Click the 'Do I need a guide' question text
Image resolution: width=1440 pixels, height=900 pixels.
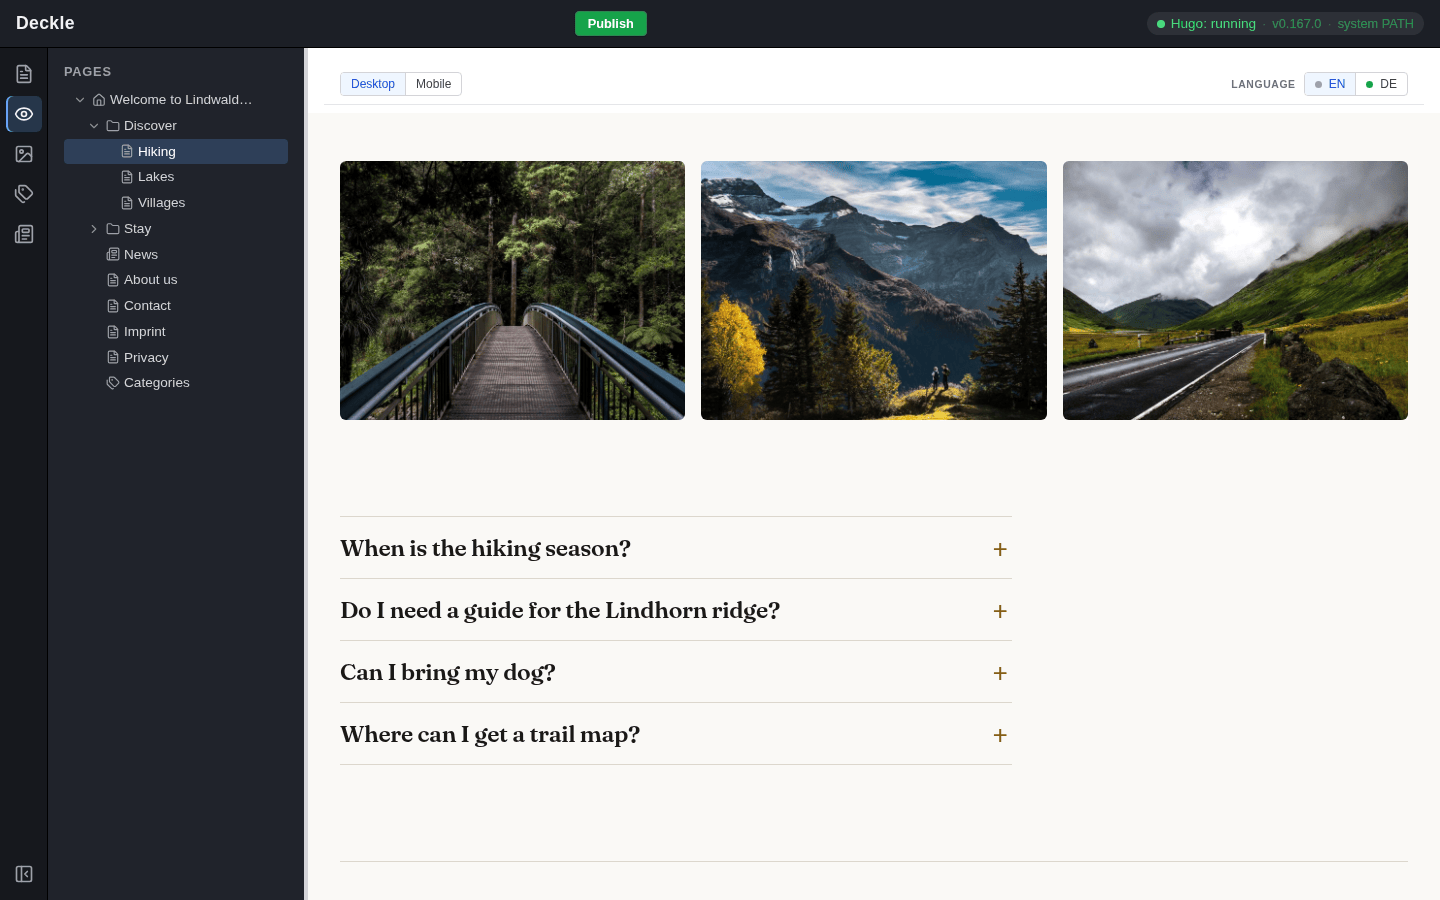560,610
